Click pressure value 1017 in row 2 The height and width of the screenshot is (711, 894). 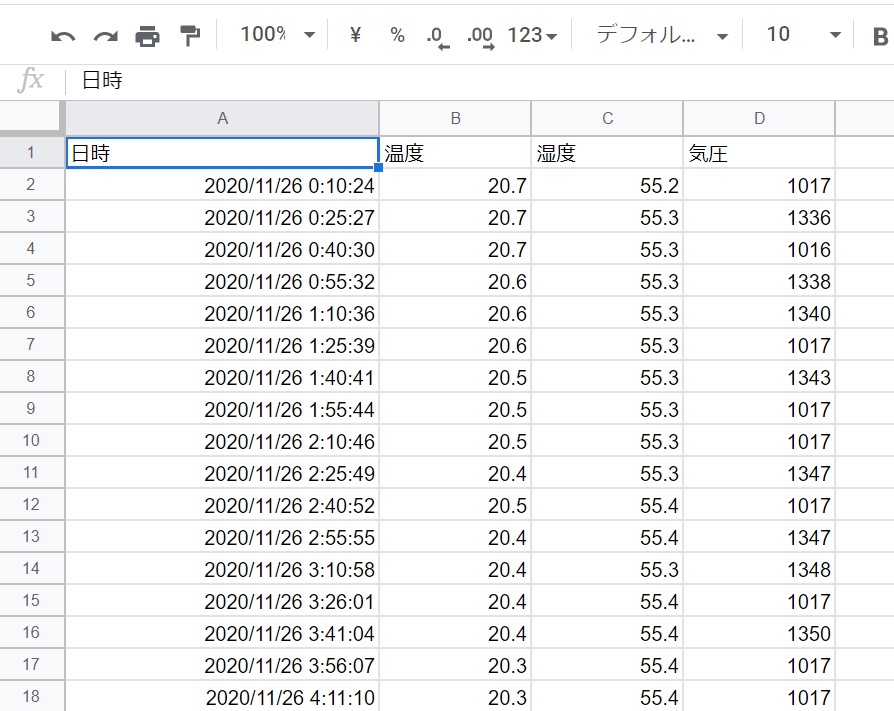click(759, 185)
